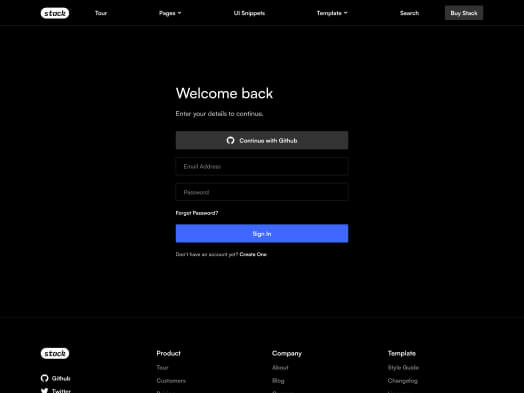Expand the Template dropdown in the navigation

[x=332, y=13]
